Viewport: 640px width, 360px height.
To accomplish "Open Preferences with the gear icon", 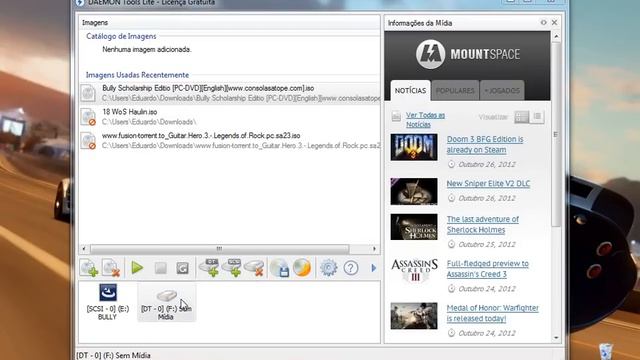I will (329, 268).
